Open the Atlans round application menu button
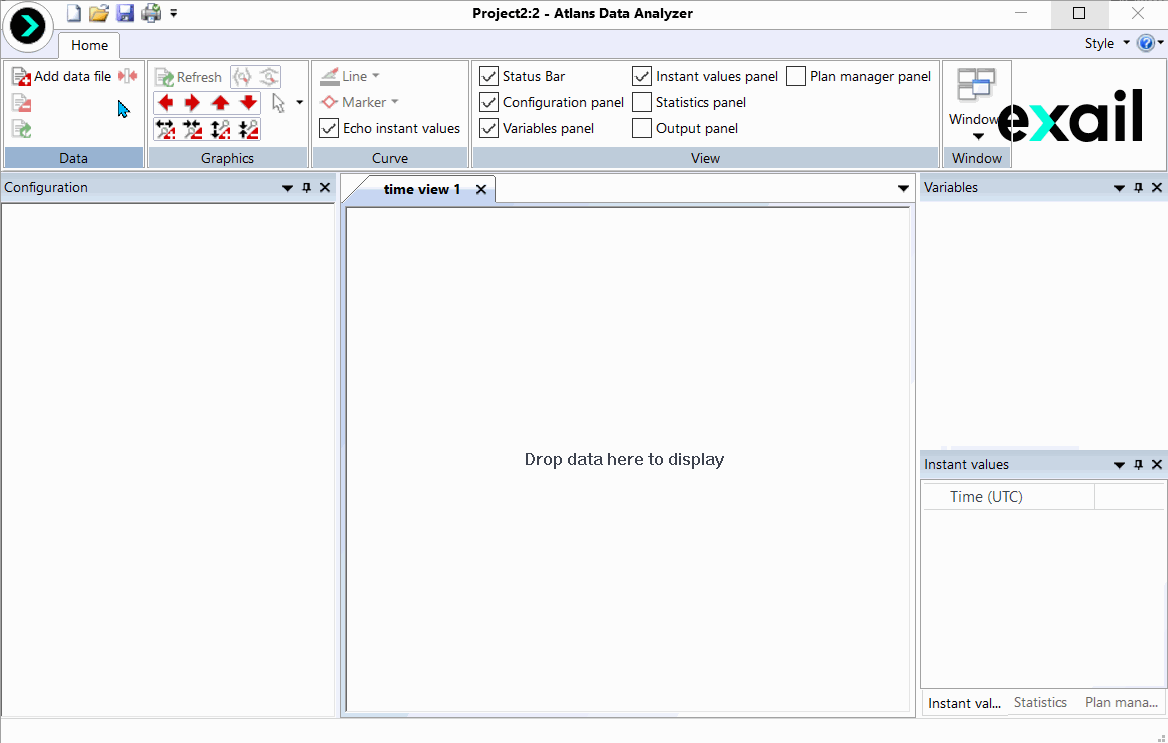1168x743 pixels. point(28,27)
